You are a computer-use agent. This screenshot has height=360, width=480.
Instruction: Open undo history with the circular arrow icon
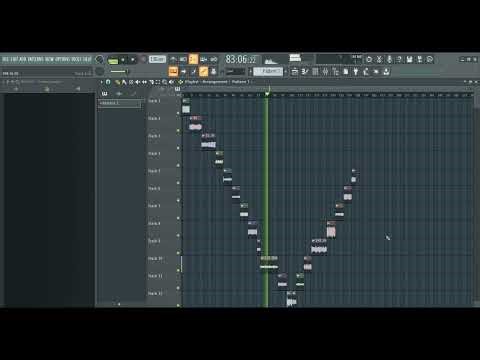pyautogui.click(x=369, y=60)
